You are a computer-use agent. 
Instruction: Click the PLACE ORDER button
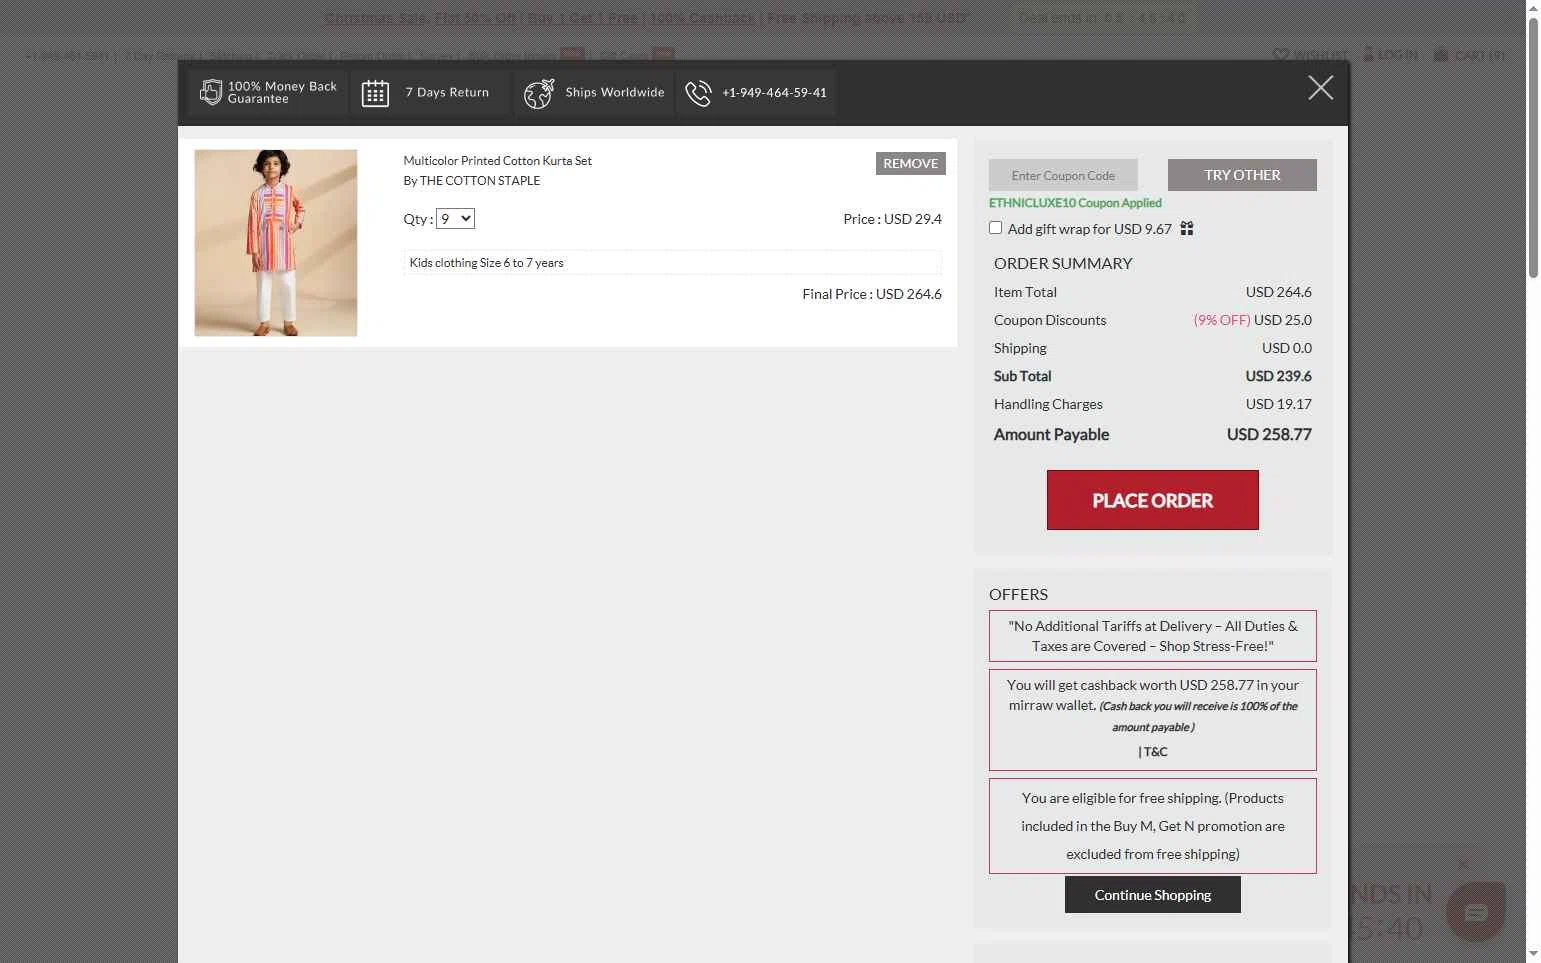pos(1152,500)
